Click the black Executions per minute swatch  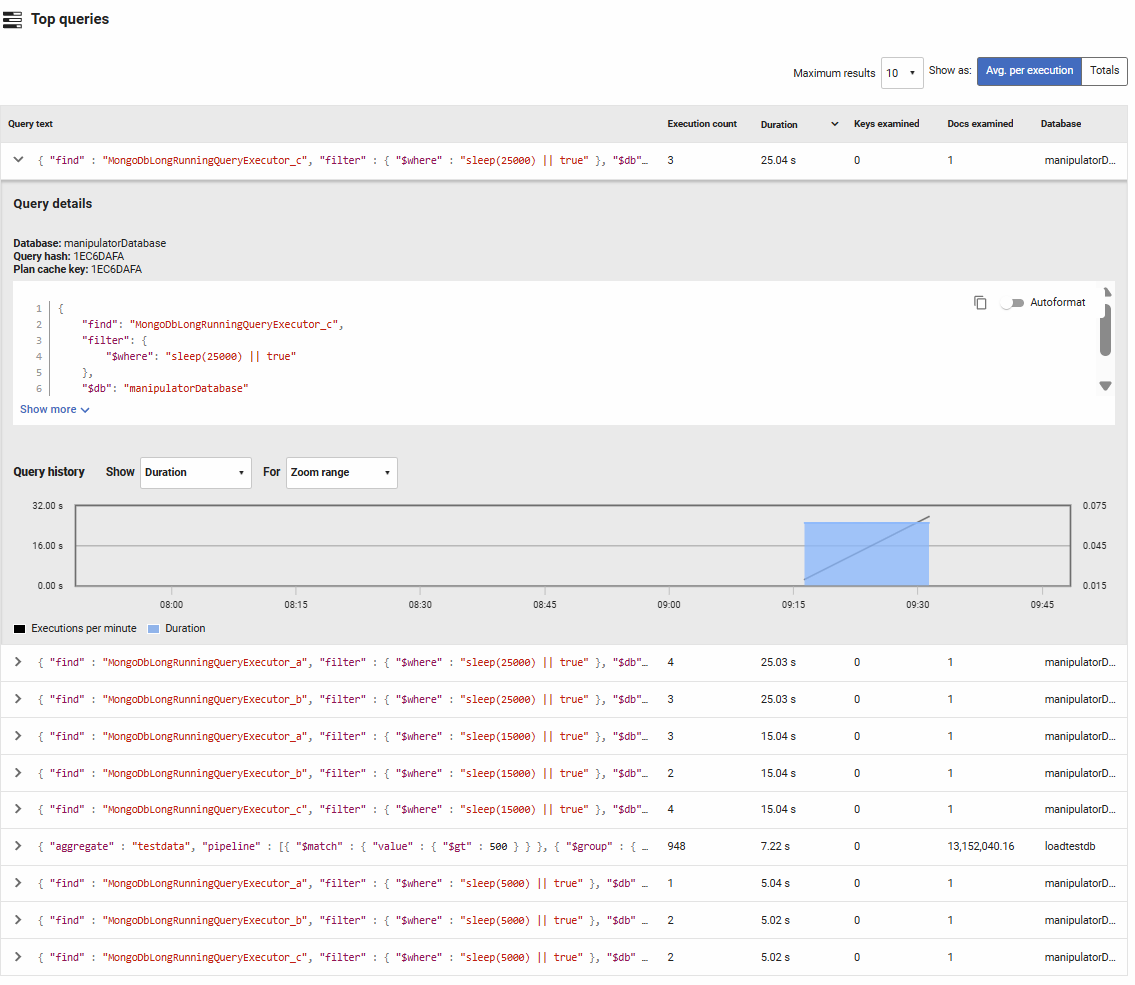20,629
